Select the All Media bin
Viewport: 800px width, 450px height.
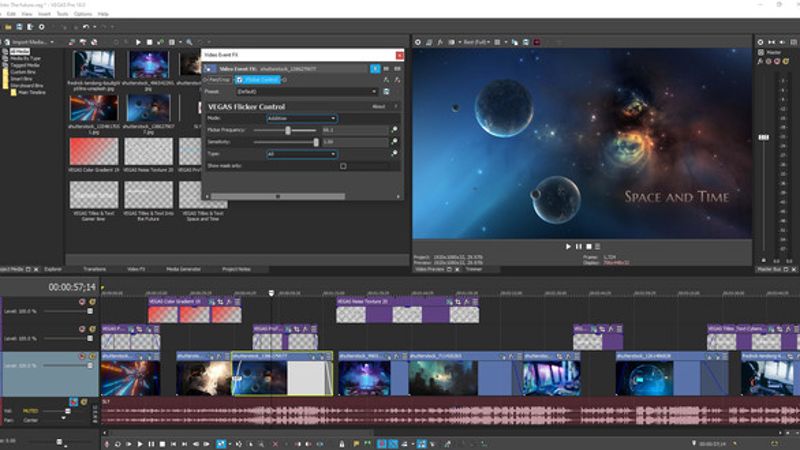coord(20,52)
